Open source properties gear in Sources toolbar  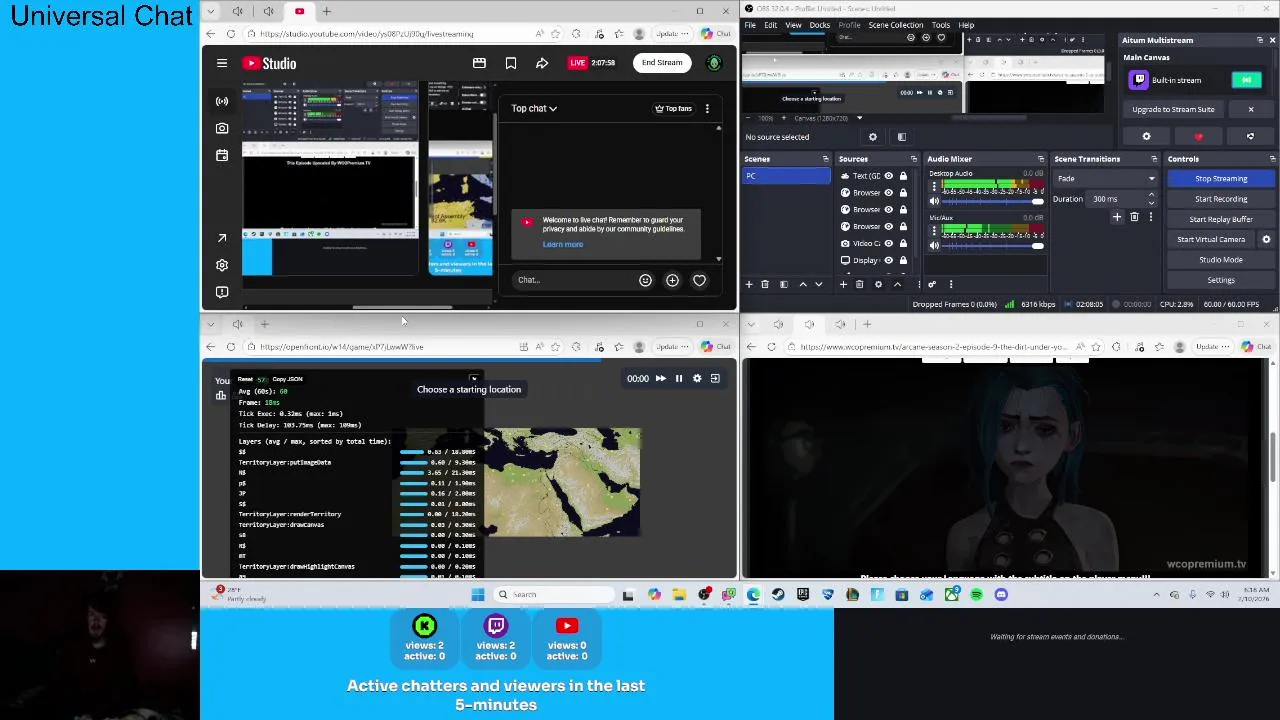tap(878, 284)
